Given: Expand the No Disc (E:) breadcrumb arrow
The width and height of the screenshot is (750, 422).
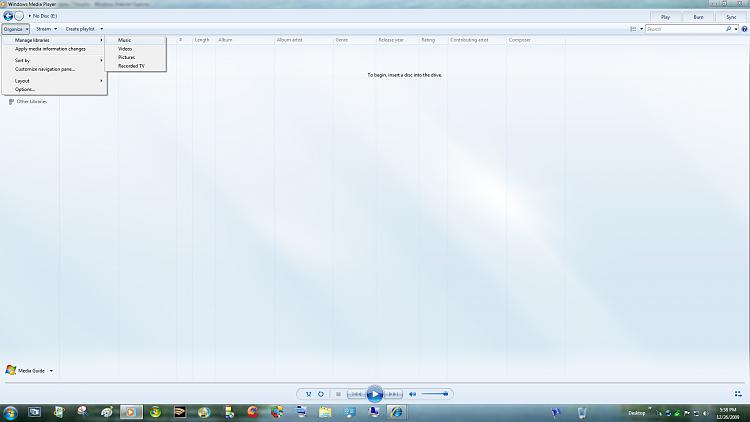Looking at the screenshot, I should tap(29, 16).
